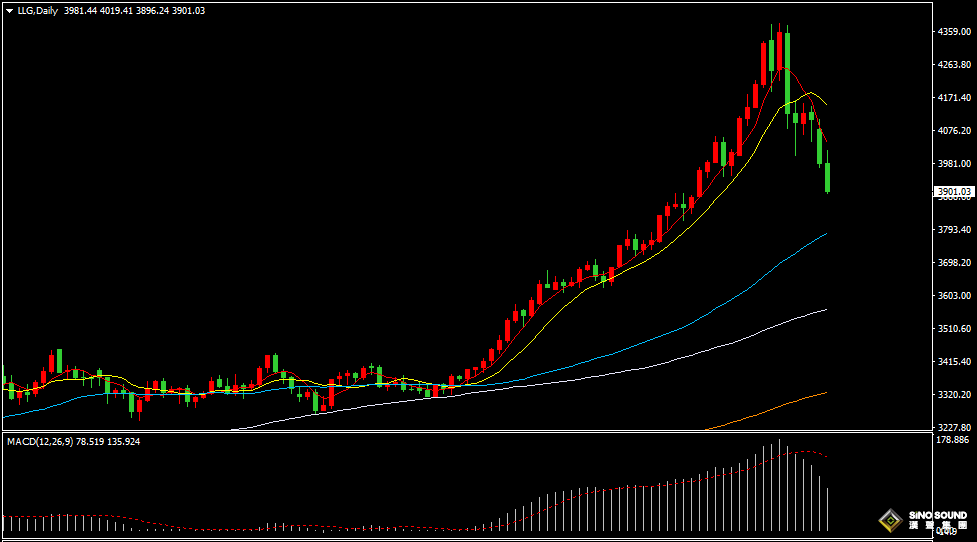Select the current price tag 3901.03
The image size is (977, 542).
(x=953, y=191)
